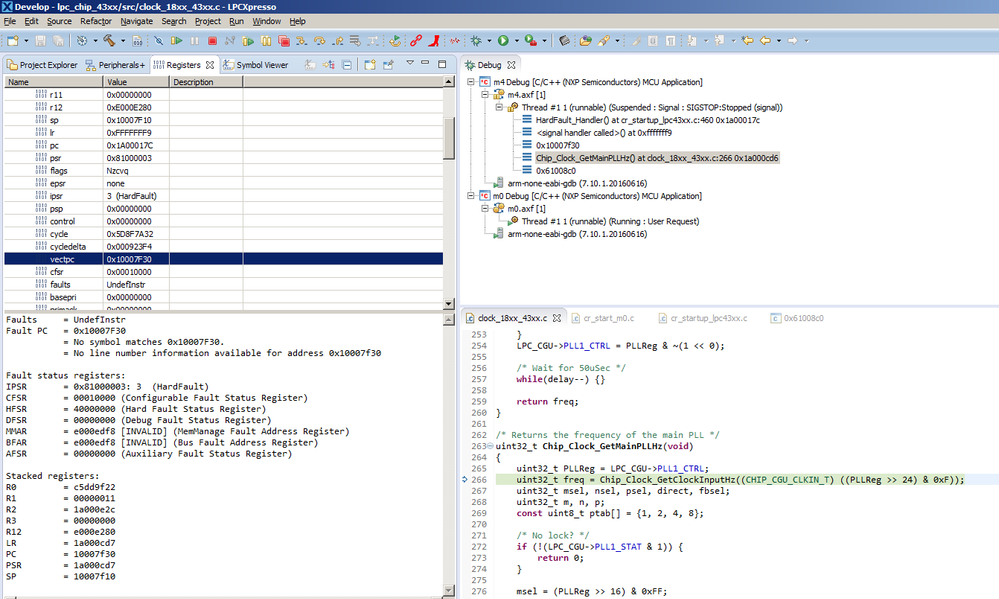Collapse the m4 Debug tree node
The width and height of the screenshot is (999, 599).
472,82
